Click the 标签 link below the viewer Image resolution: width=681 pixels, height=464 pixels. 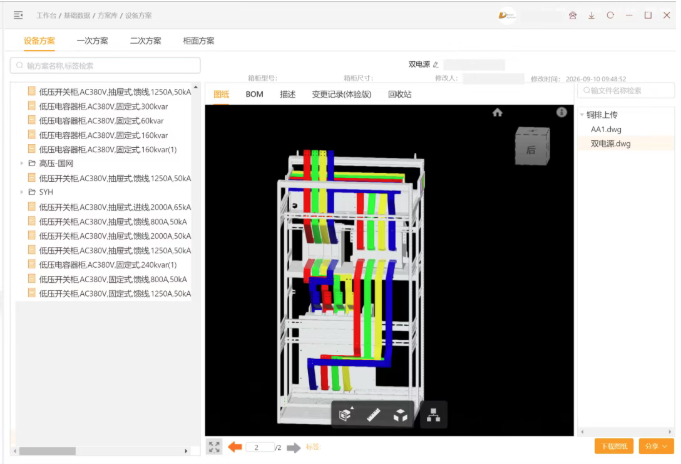tap(313, 447)
